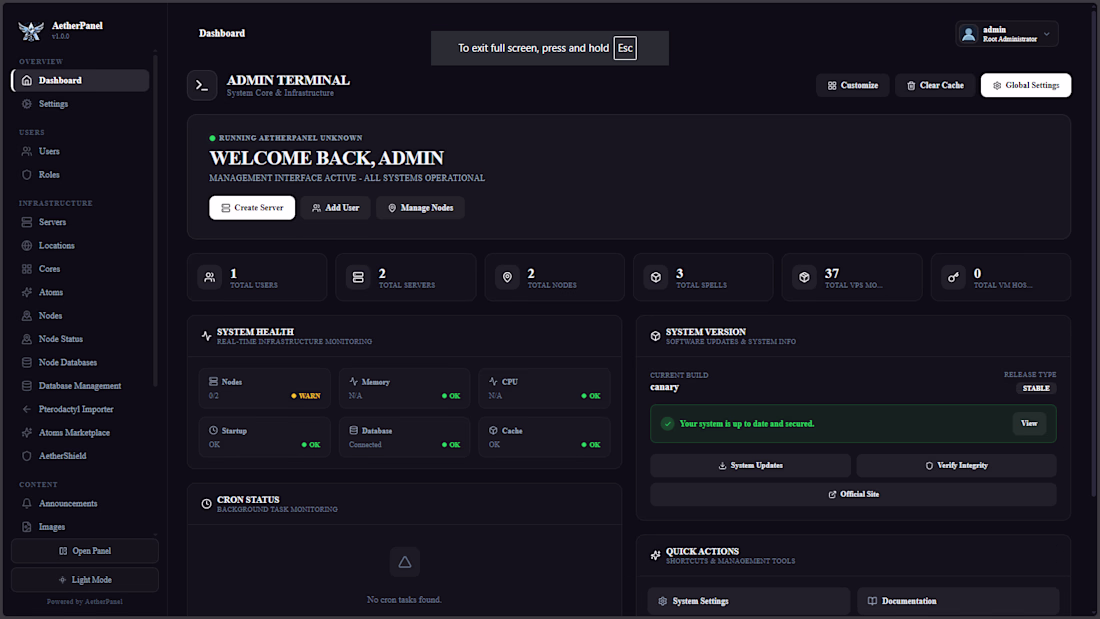
Task: Click the Node Status icon
Action: pos(27,339)
